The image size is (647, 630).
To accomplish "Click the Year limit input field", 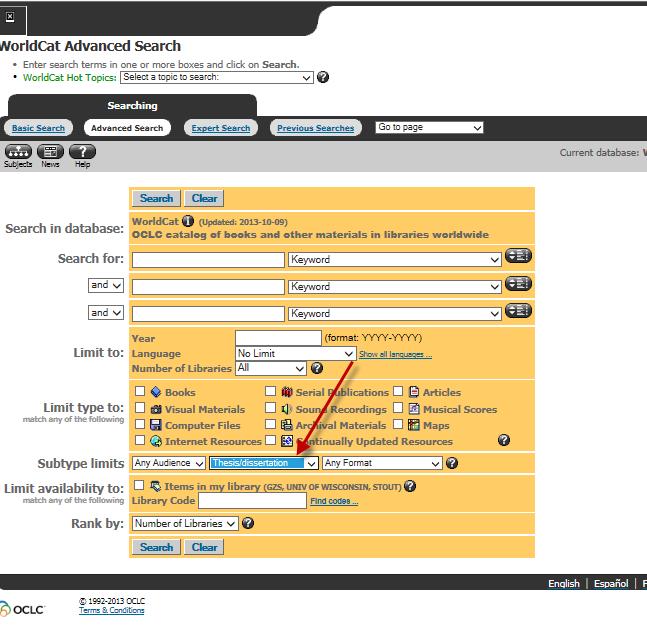I will pos(278,338).
